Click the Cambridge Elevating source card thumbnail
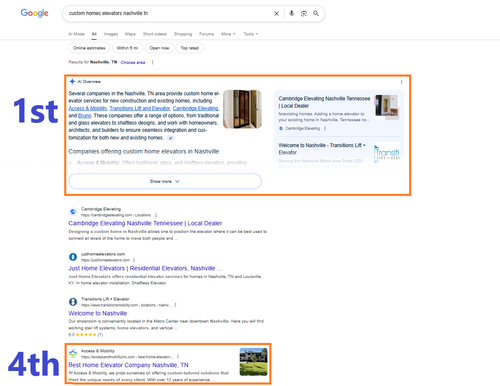500x386 pixels. (387, 107)
